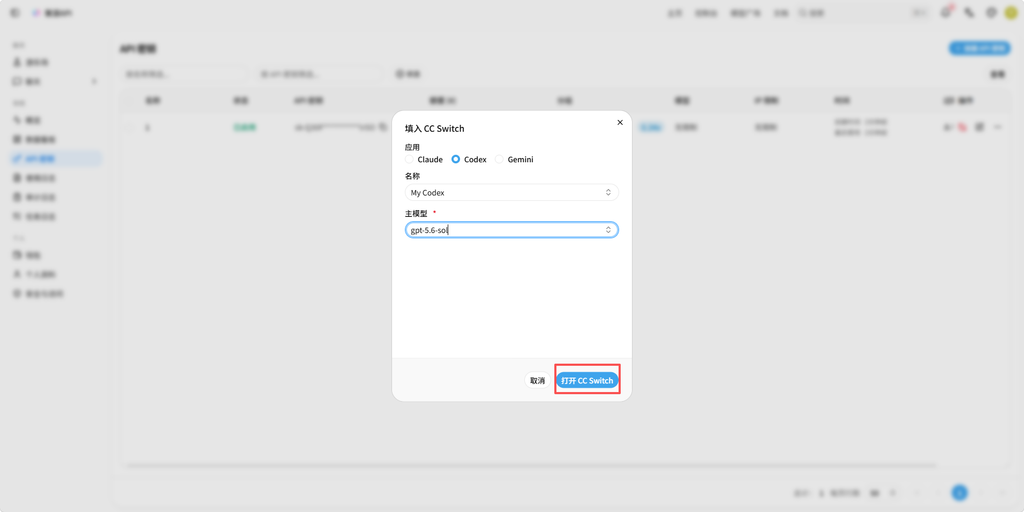Click the 取消 button
The width and height of the screenshot is (1024, 512).
pos(537,381)
